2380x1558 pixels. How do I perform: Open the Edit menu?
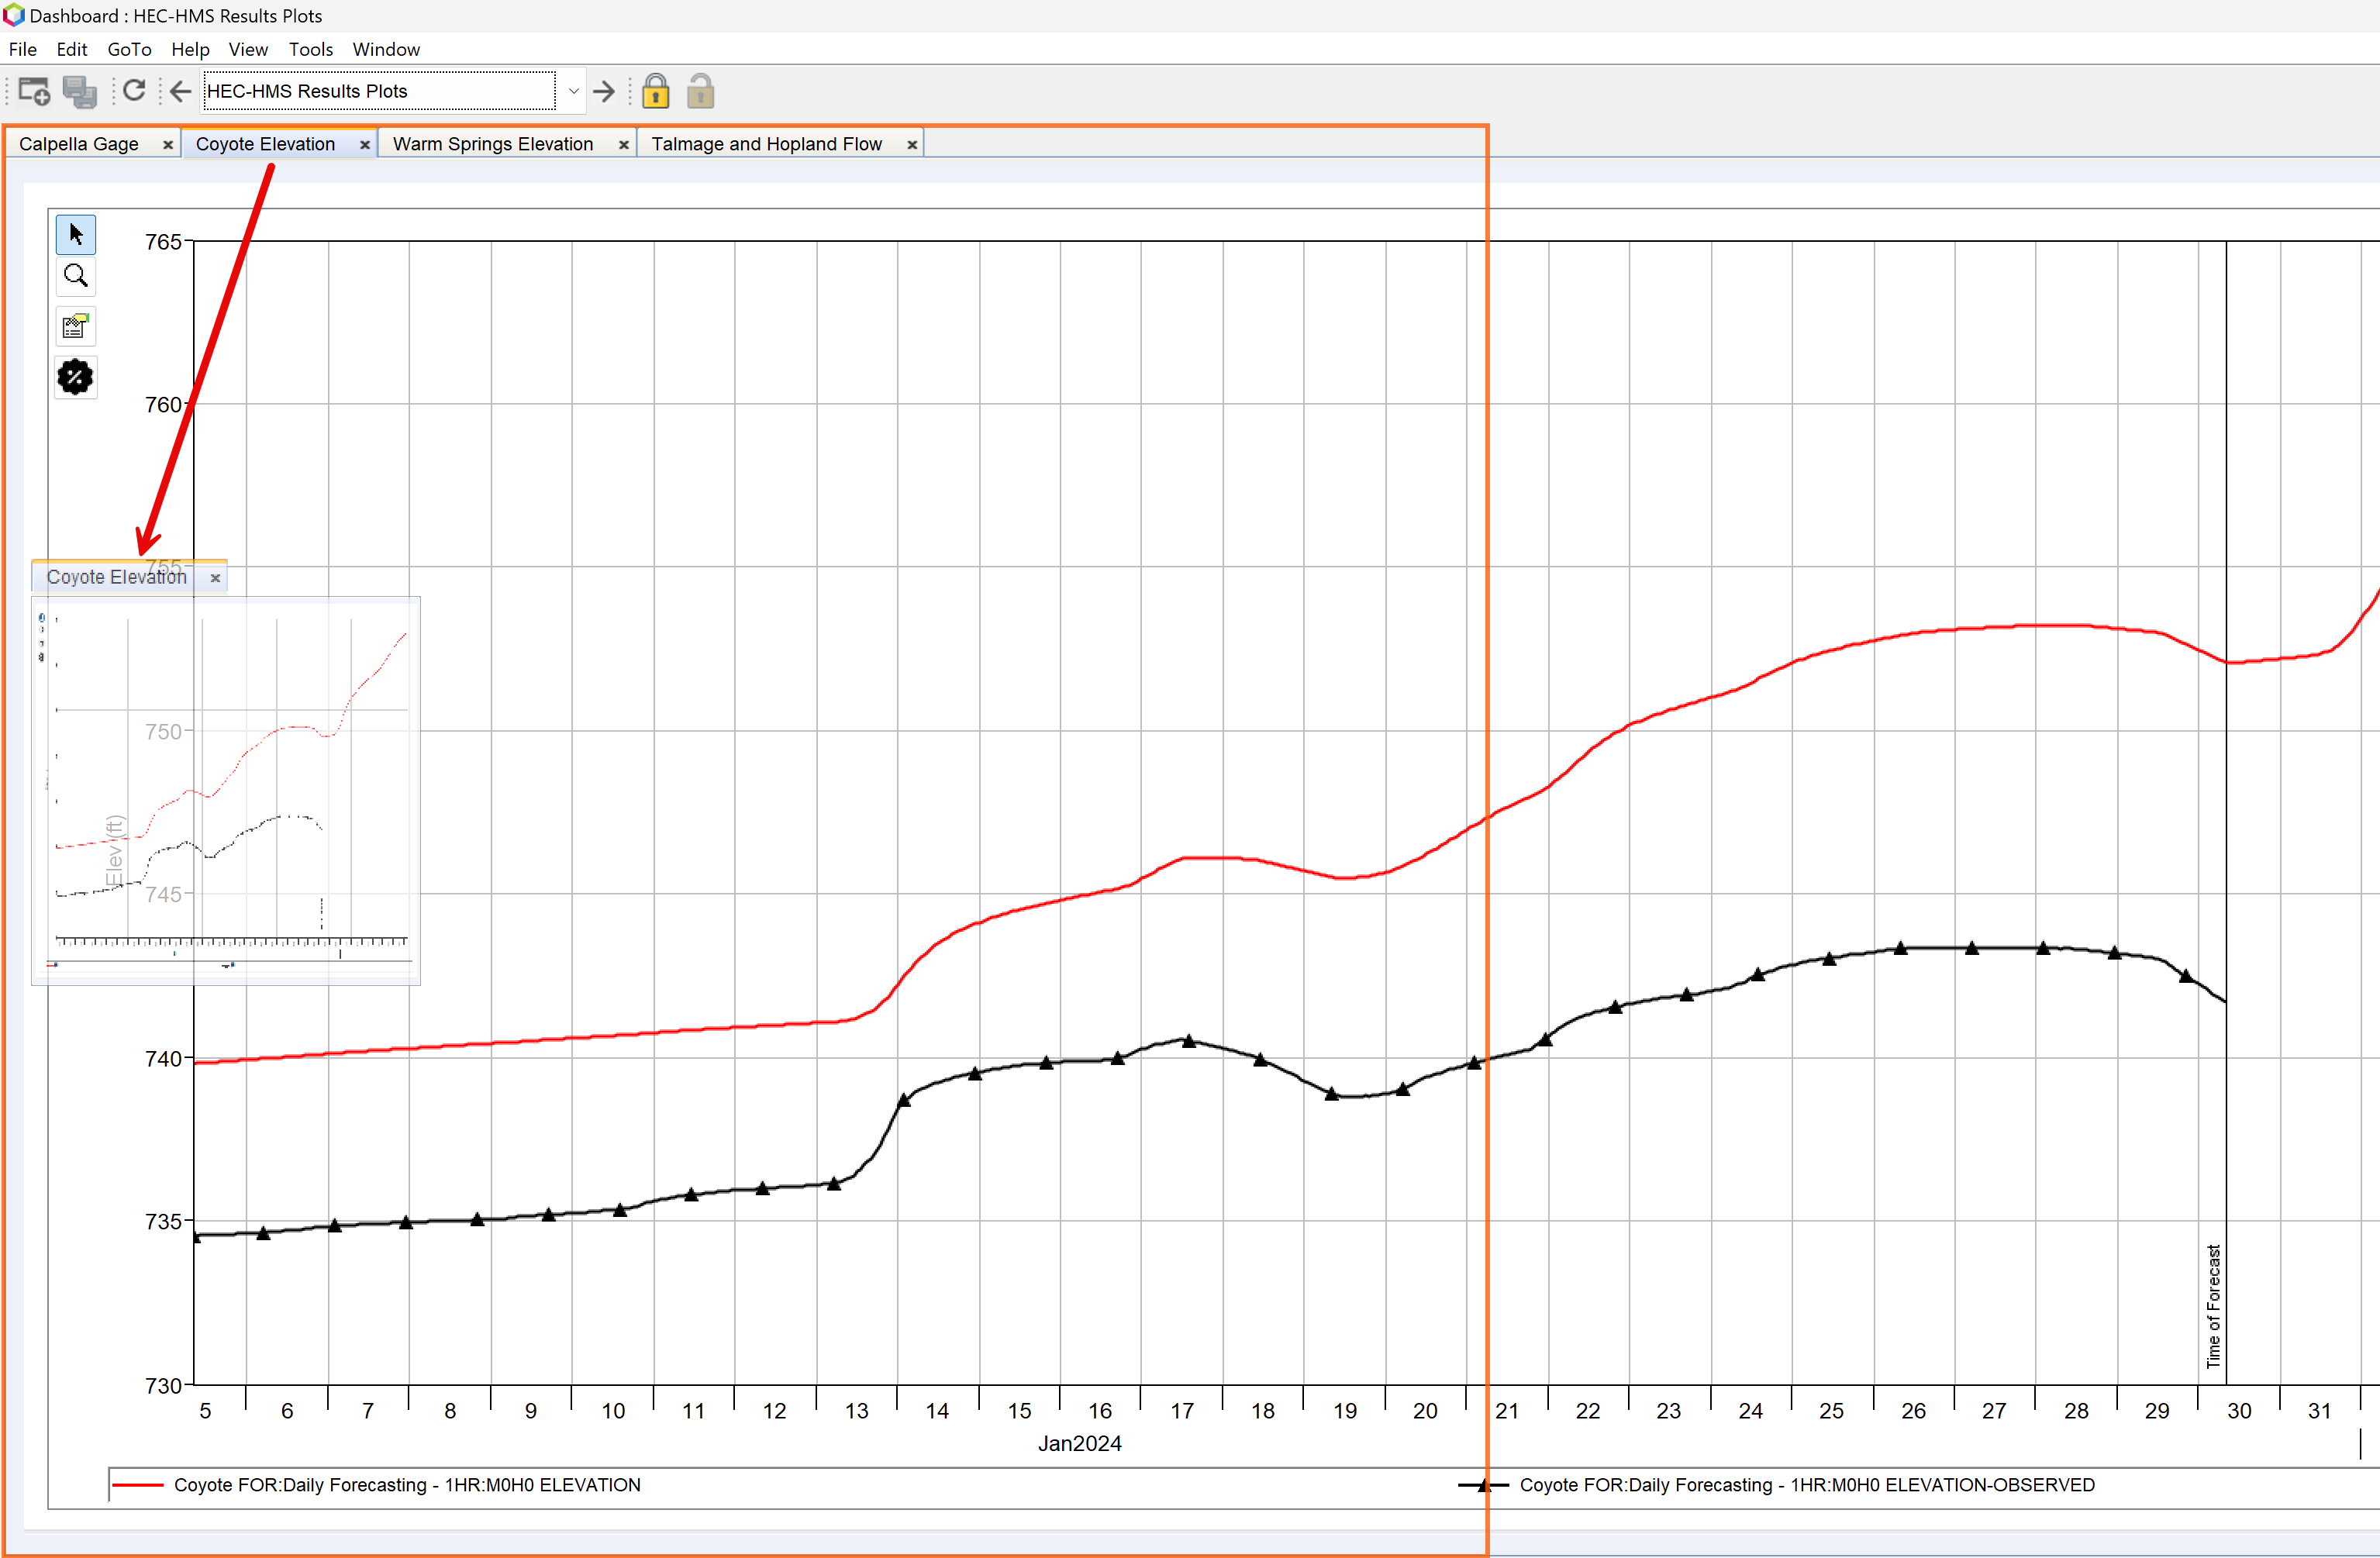click(x=72, y=49)
